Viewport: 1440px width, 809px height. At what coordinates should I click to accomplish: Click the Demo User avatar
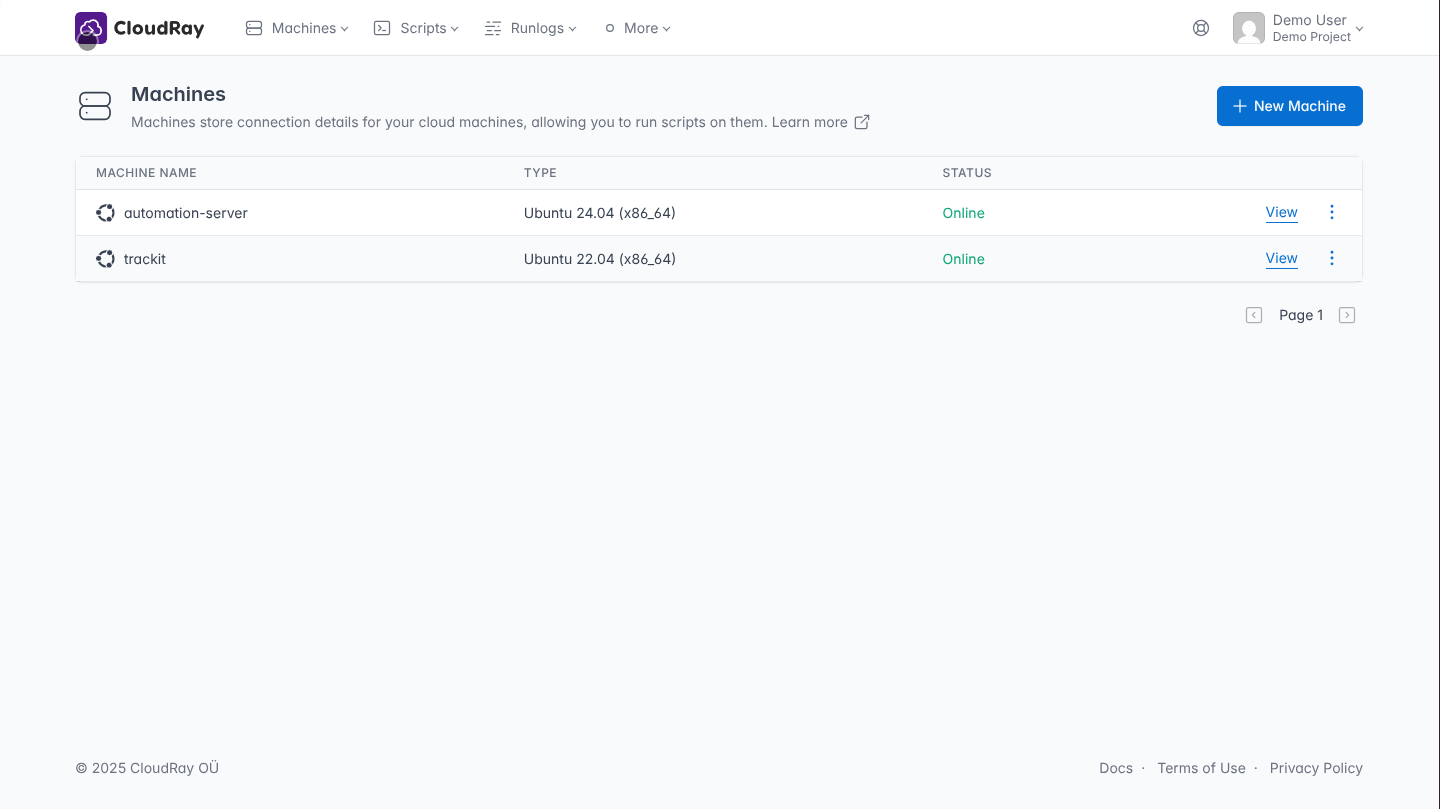point(1249,28)
